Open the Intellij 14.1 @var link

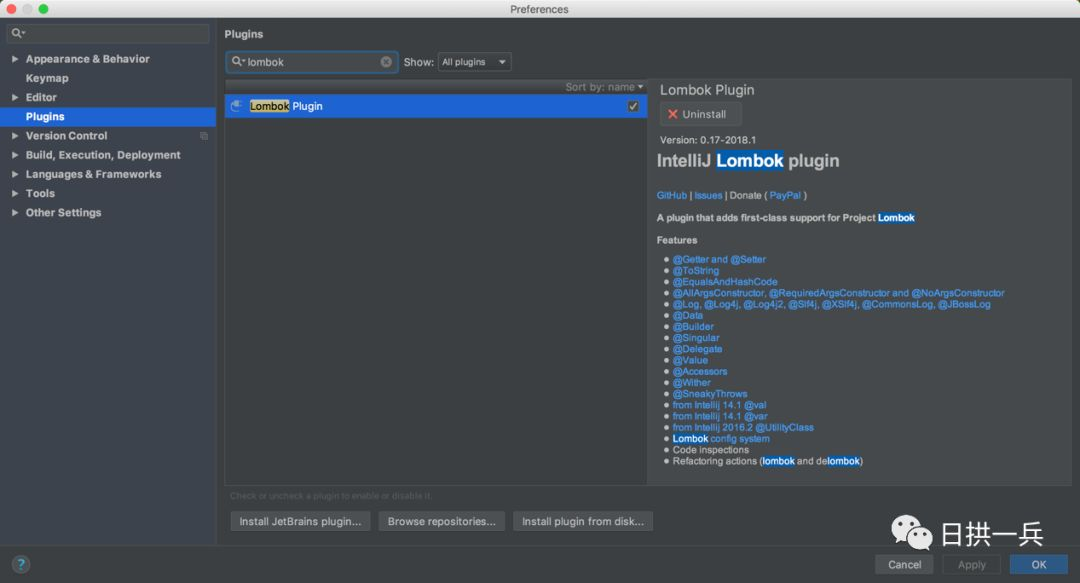[720, 416]
